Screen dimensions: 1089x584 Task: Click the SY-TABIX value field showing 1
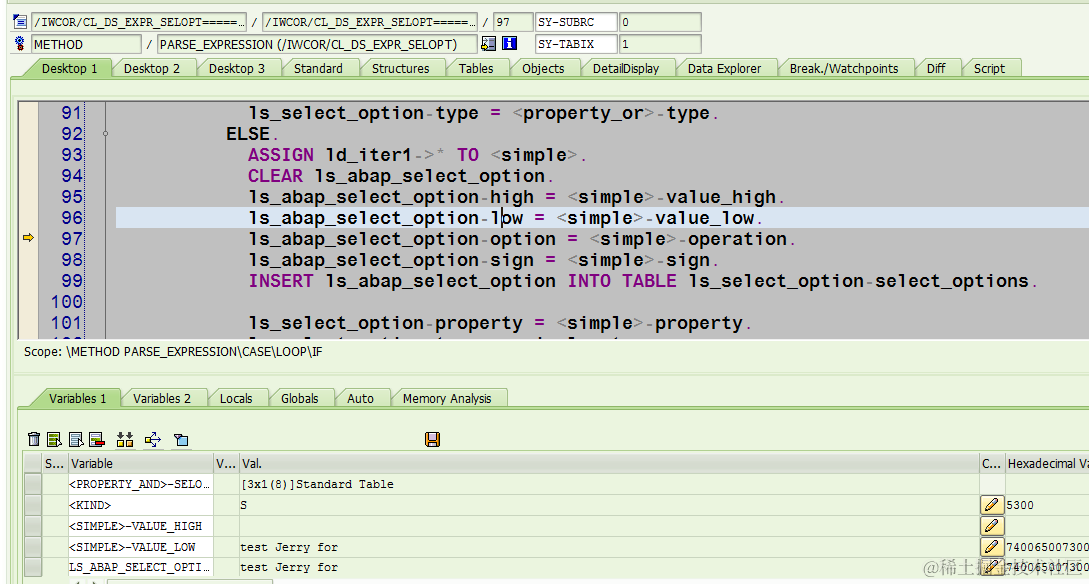[660, 44]
